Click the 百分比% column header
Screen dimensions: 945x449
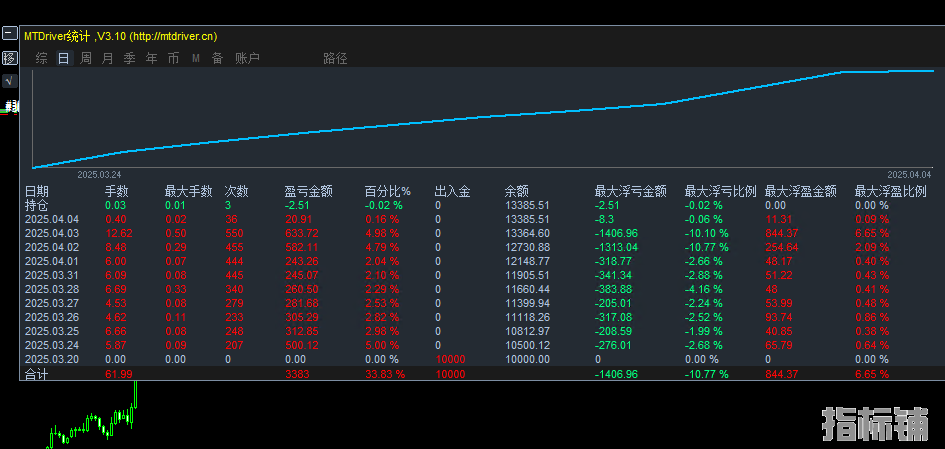[x=388, y=192]
